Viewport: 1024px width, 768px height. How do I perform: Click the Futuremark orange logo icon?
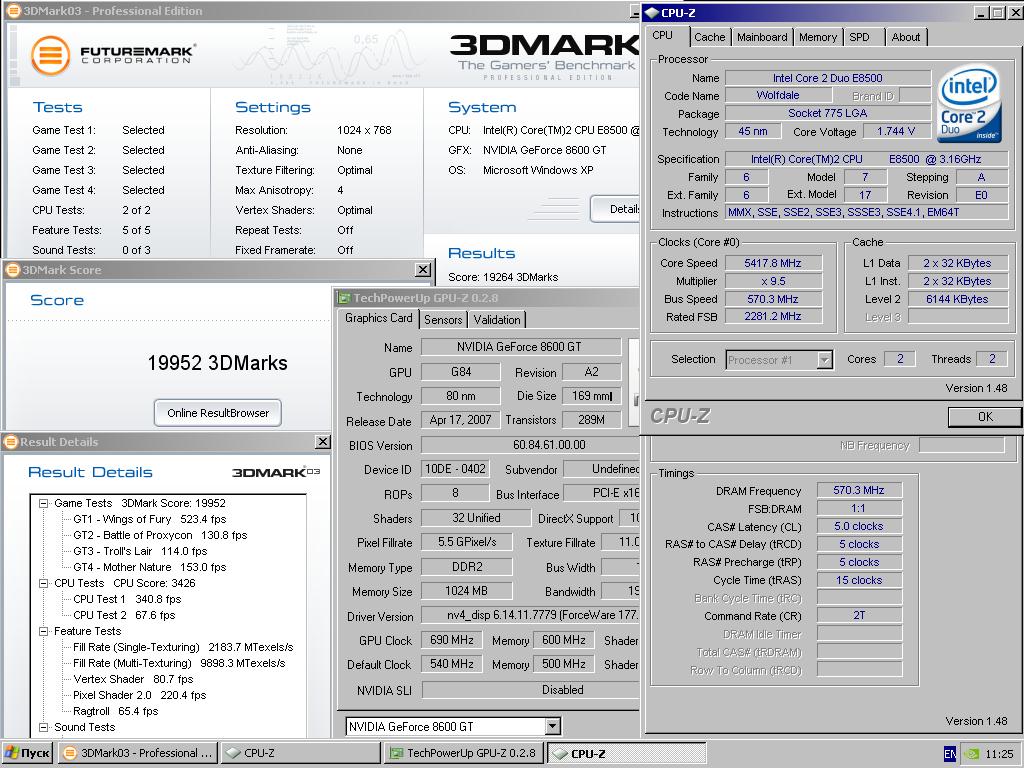coord(50,56)
